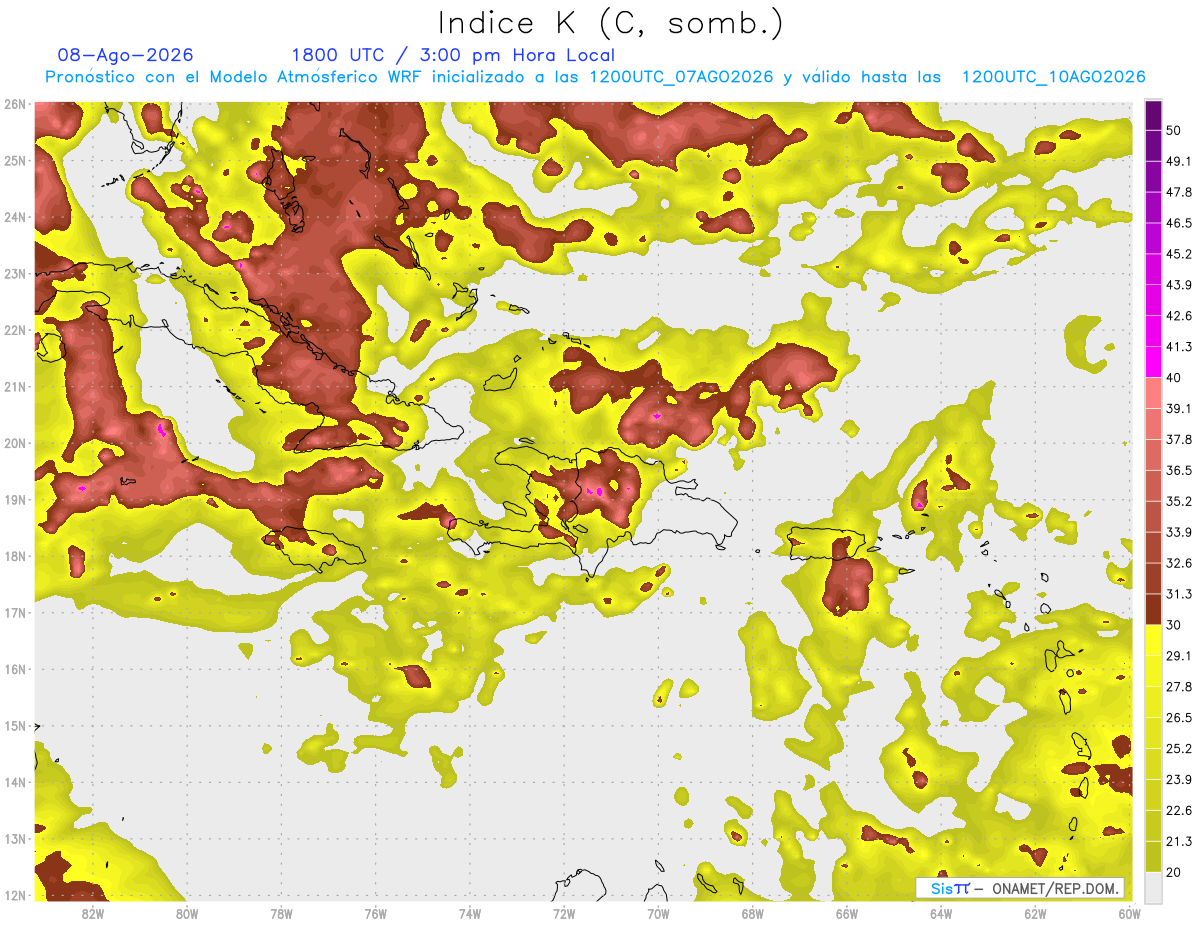Click colorbar value 32.6
This screenshot has width=1200, height=927.
(x=1179, y=563)
